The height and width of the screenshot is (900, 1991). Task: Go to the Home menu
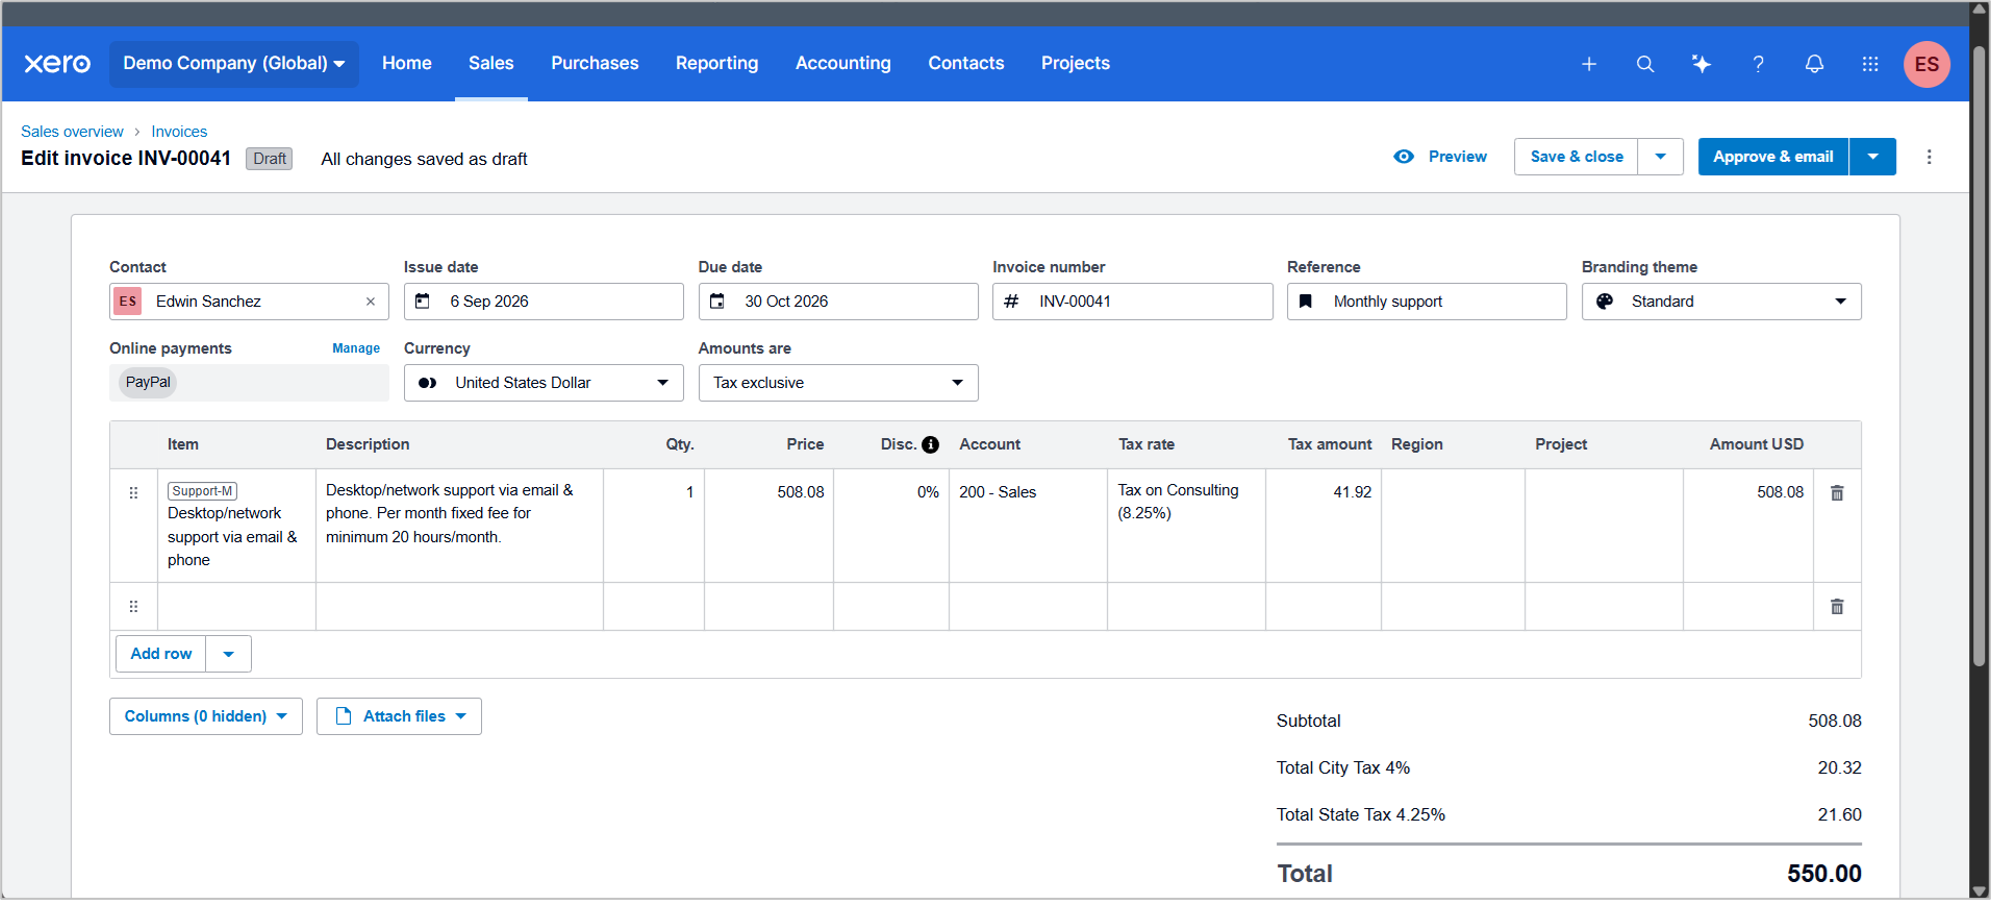(x=407, y=63)
